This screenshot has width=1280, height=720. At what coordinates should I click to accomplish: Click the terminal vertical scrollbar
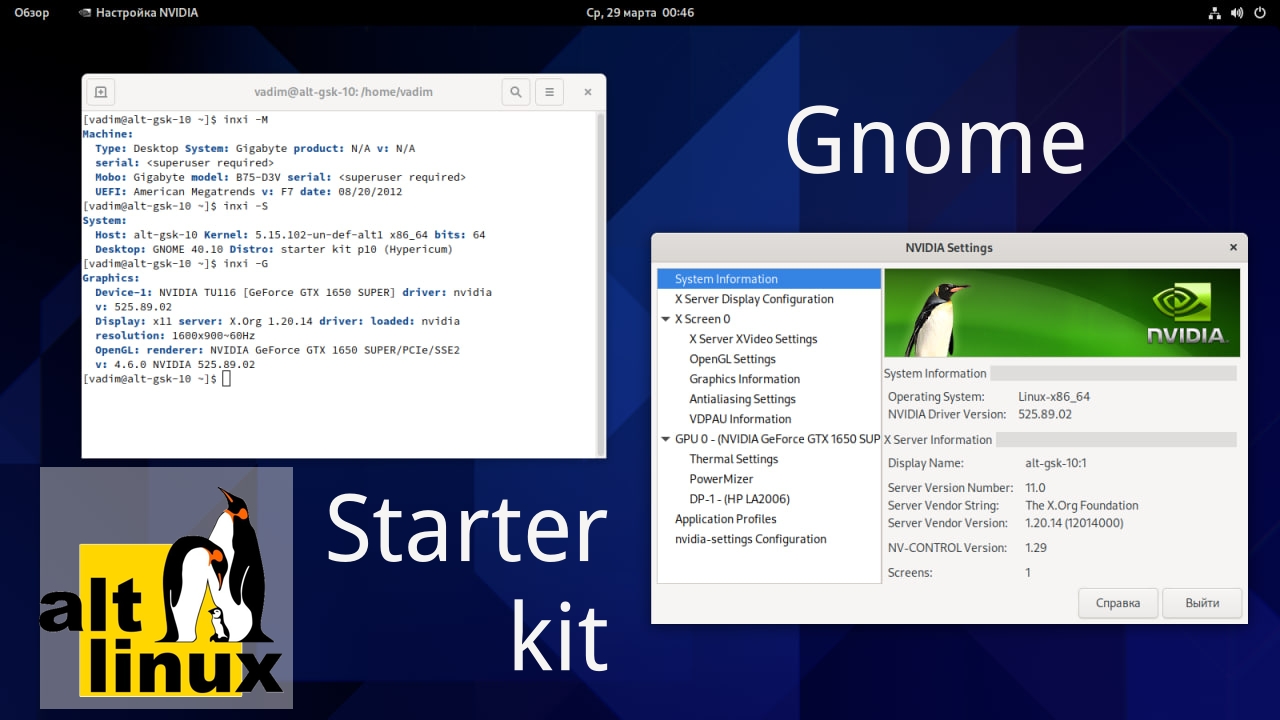coord(600,280)
